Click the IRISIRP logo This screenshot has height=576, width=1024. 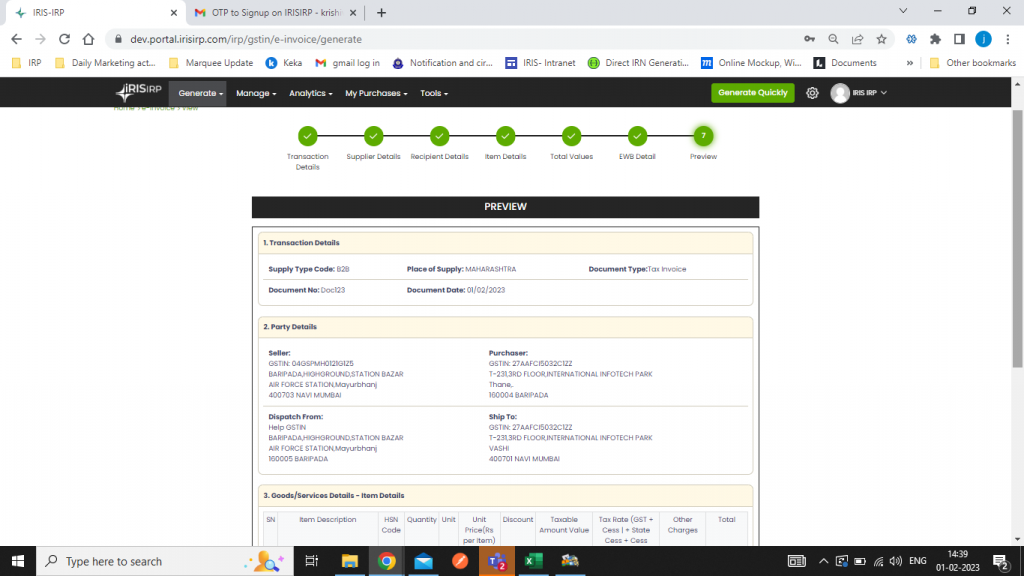(x=138, y=92)
